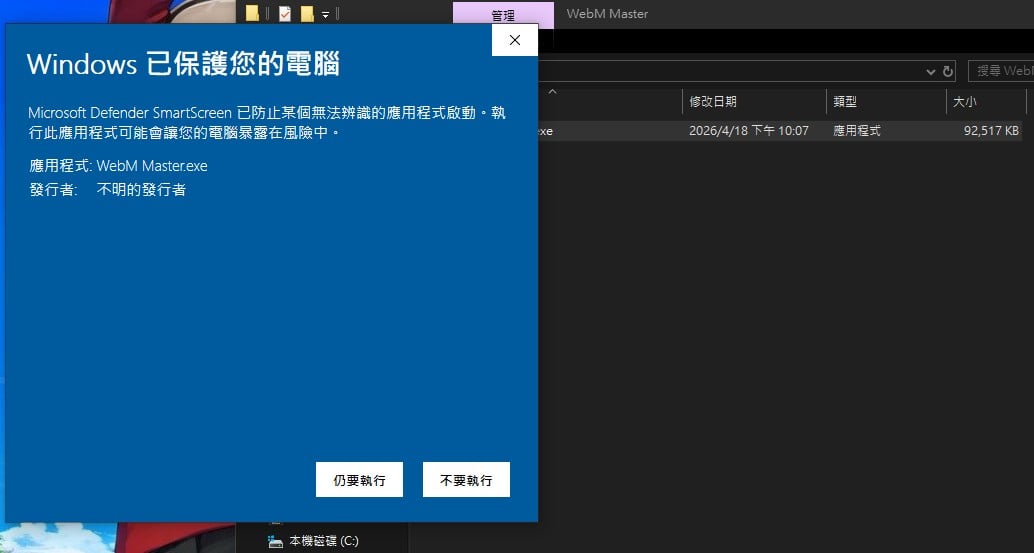Click 仍要執行 to run the app anyway
This screenshot has width=1034, height=553.
[359, 480]
